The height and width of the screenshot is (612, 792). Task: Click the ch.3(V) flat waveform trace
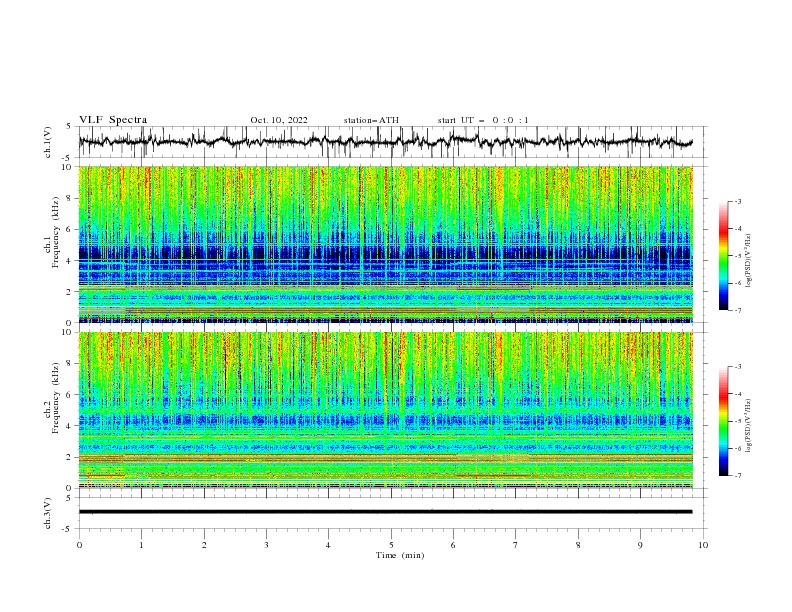coord(386,512)
